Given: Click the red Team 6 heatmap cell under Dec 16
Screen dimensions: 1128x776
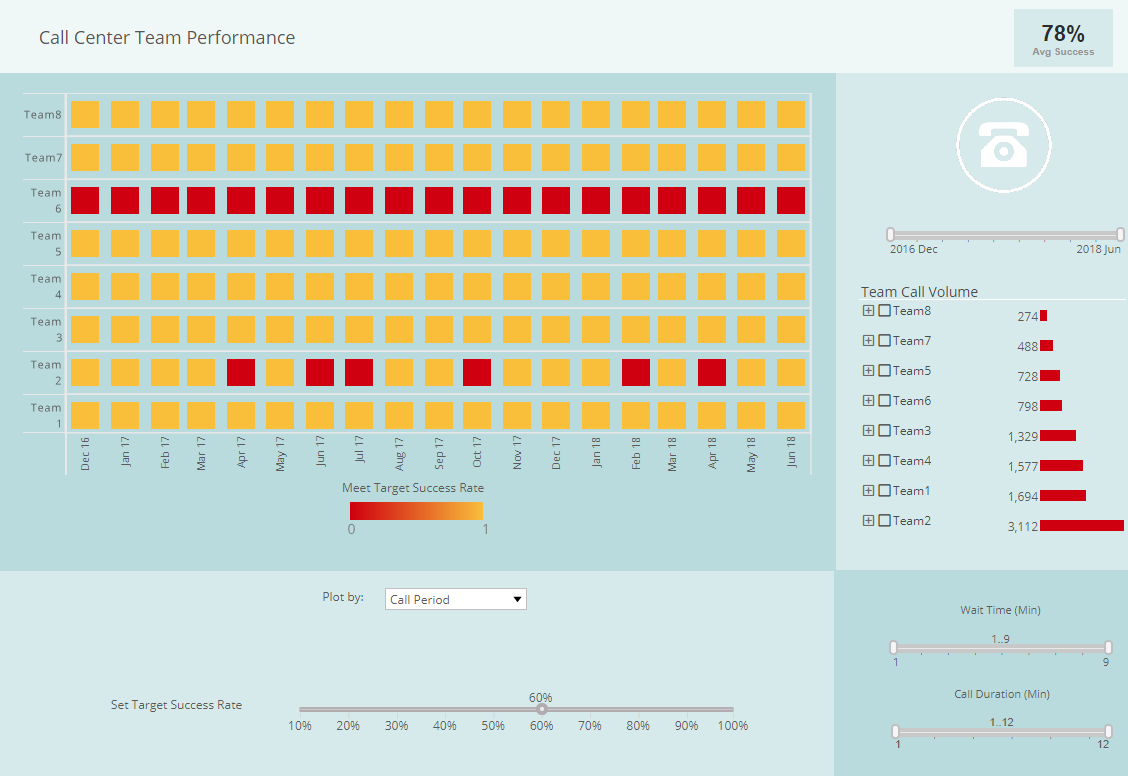Looking at the screenshot, I should click(85, 200).
